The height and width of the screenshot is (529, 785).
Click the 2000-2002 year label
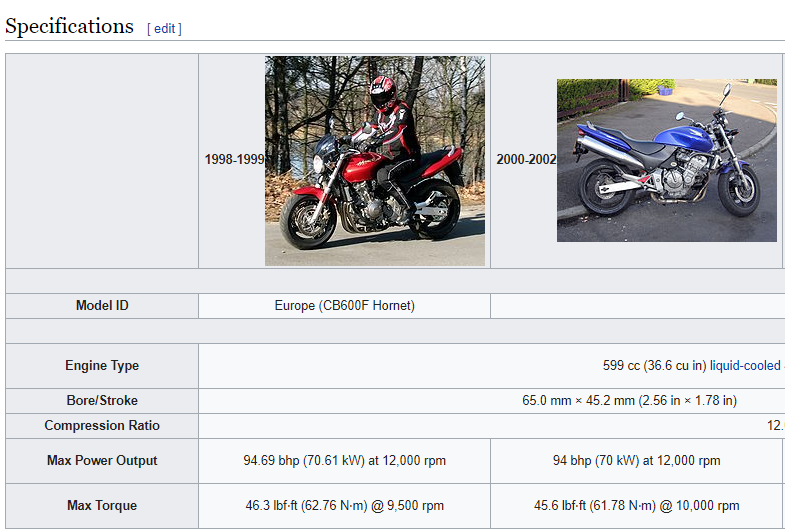pyautogui.click(x=526, y=160)
